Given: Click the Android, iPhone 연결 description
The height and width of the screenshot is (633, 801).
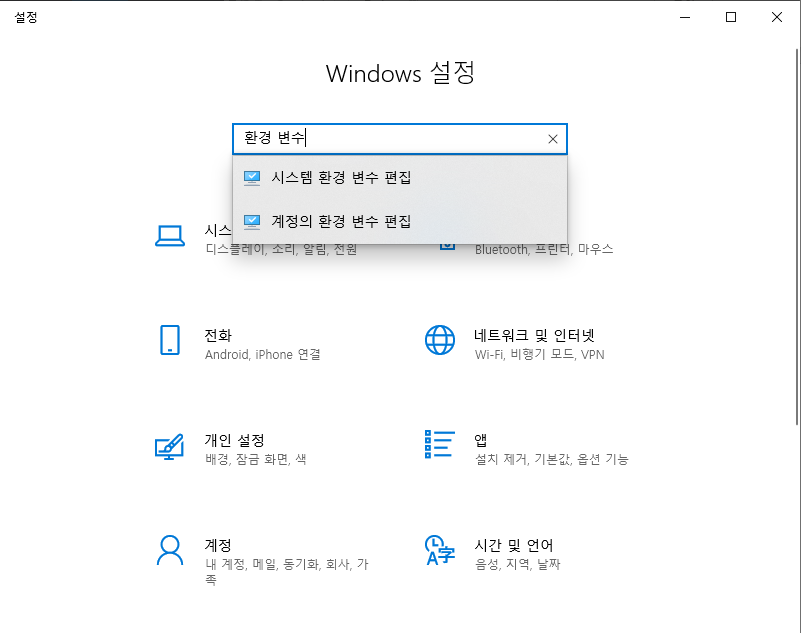Looking at the screenshot, I should [x=263, y=355].
